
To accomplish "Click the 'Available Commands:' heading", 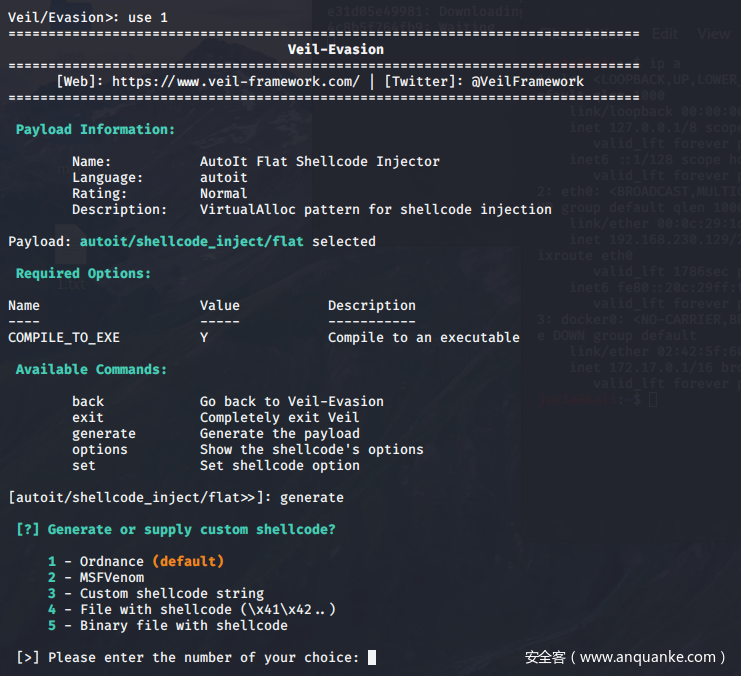I will pyautogui.click(x=91, y=369).
